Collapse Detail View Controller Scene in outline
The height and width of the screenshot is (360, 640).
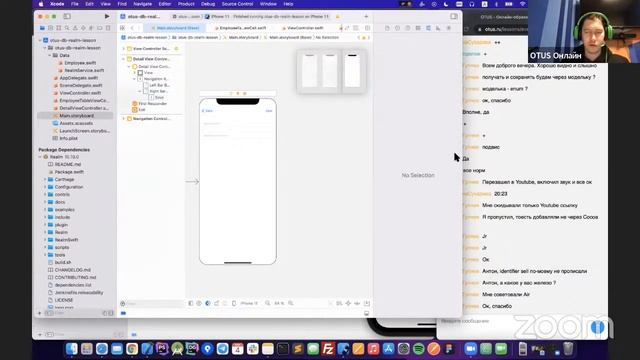[x=124, y=59]
